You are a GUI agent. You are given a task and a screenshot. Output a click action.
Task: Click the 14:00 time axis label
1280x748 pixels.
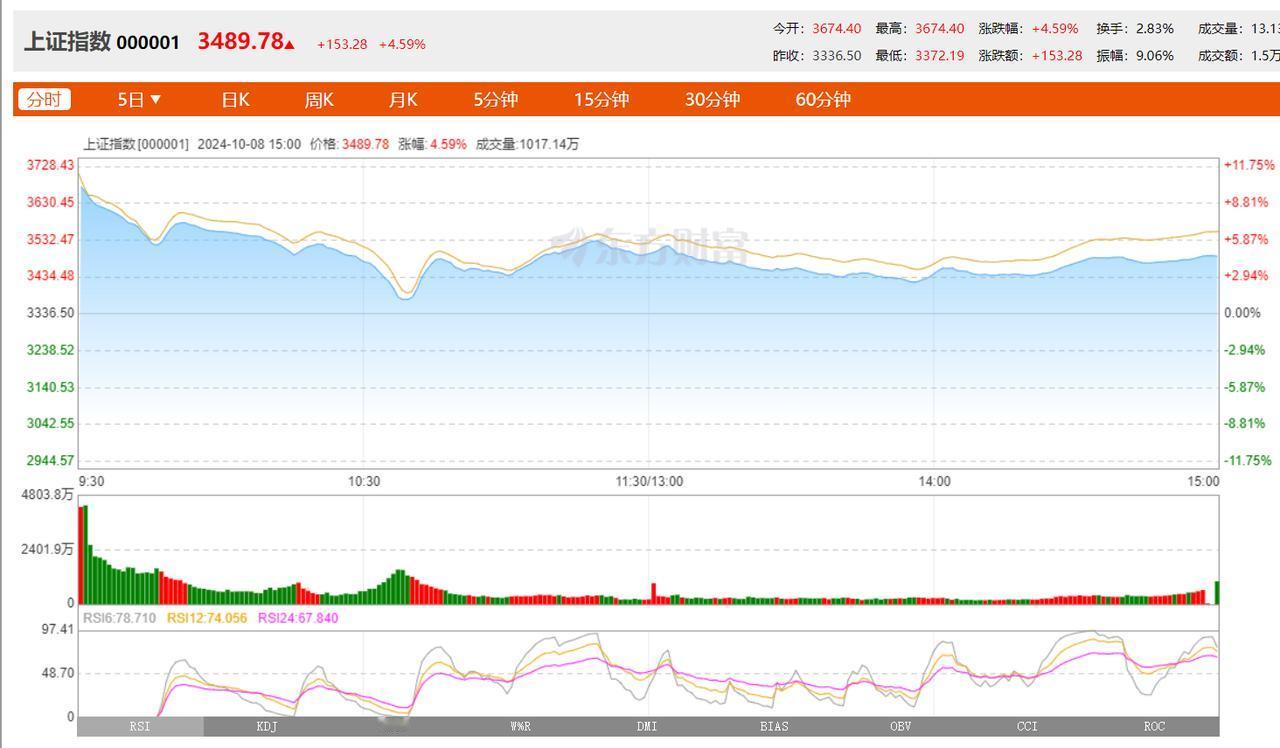[x=934, y=481]
